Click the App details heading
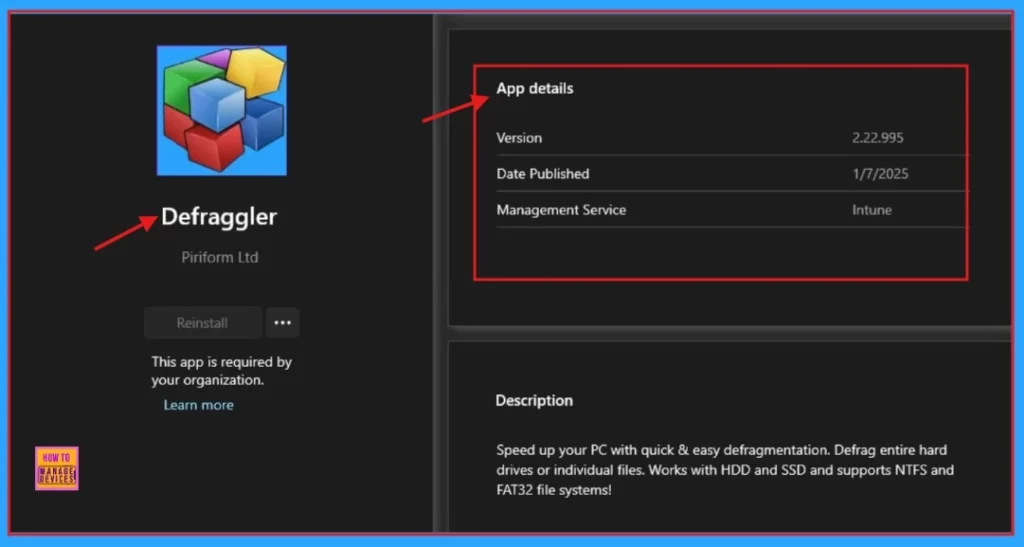1024x547 pixels. click(x=535, y=88)
